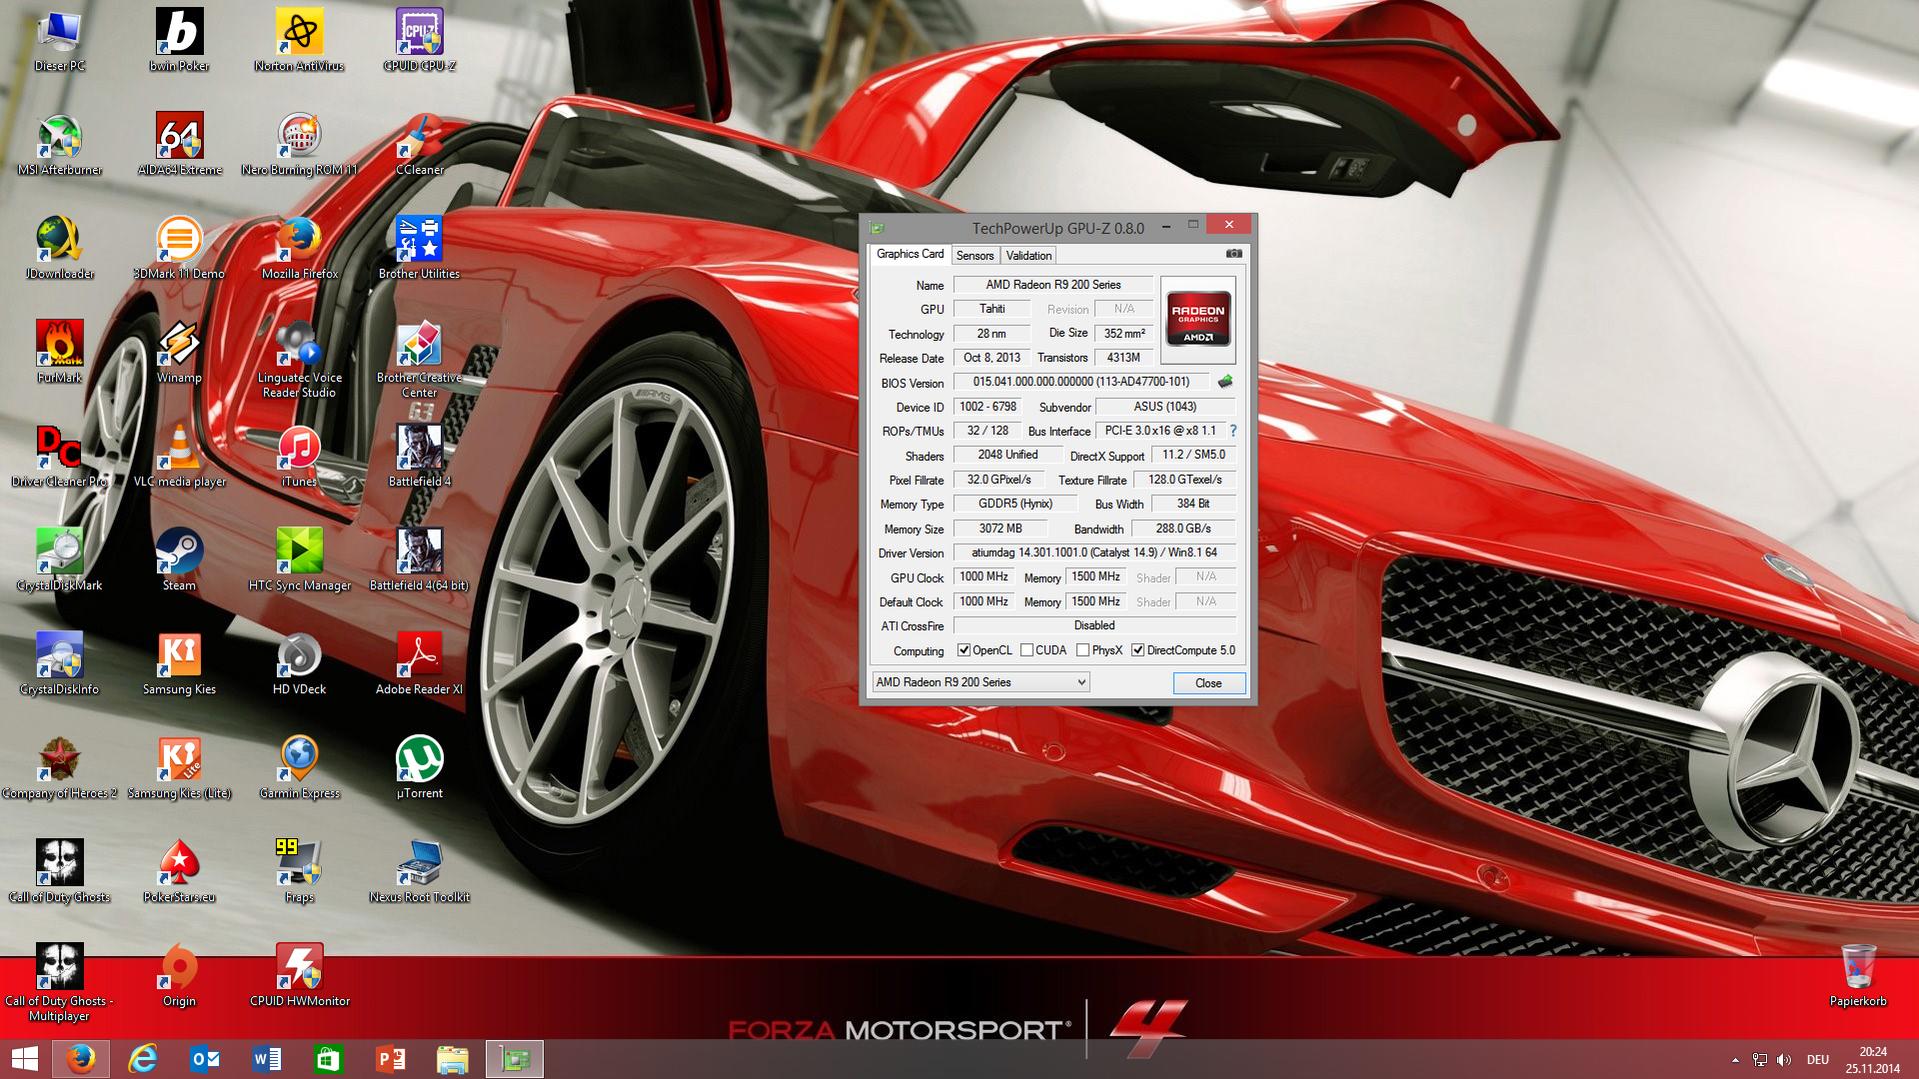Open Outlook from the taskbar
The height and width of the screenshot is (1079, 1919).
pyautogui.click(x=205, y=1059)
